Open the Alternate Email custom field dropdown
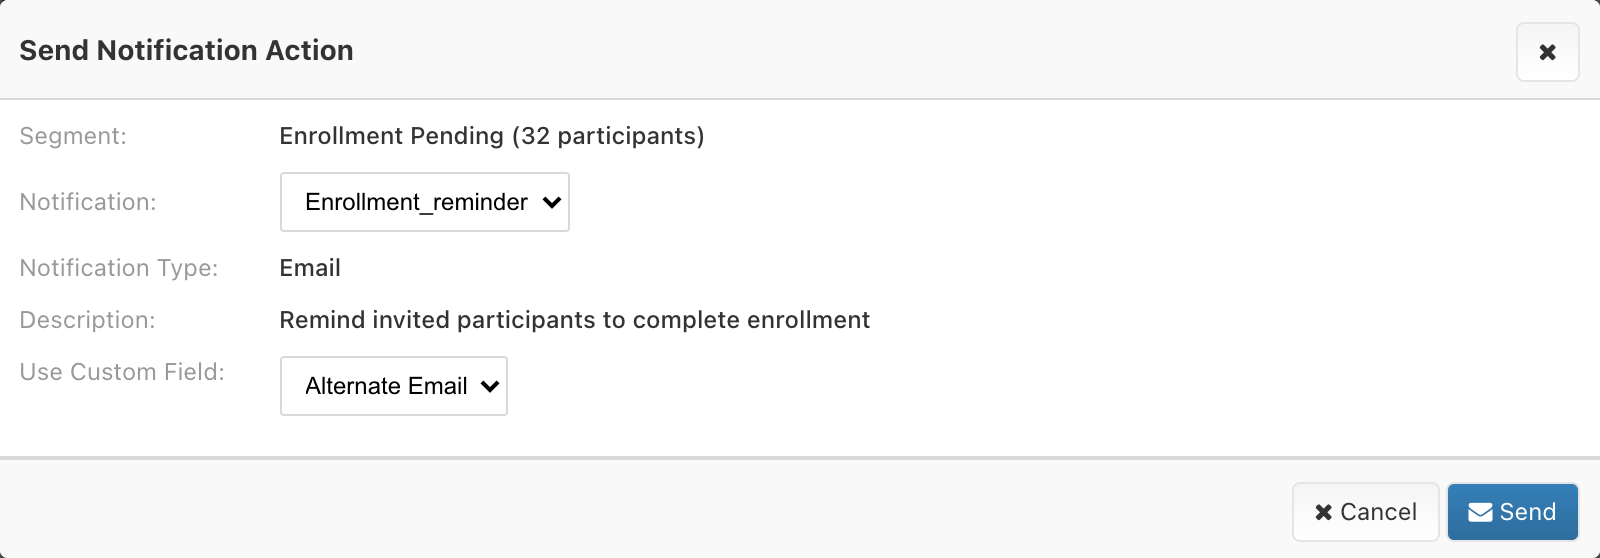The height and width of the screenshot is (558, 1600). [386, 386]
